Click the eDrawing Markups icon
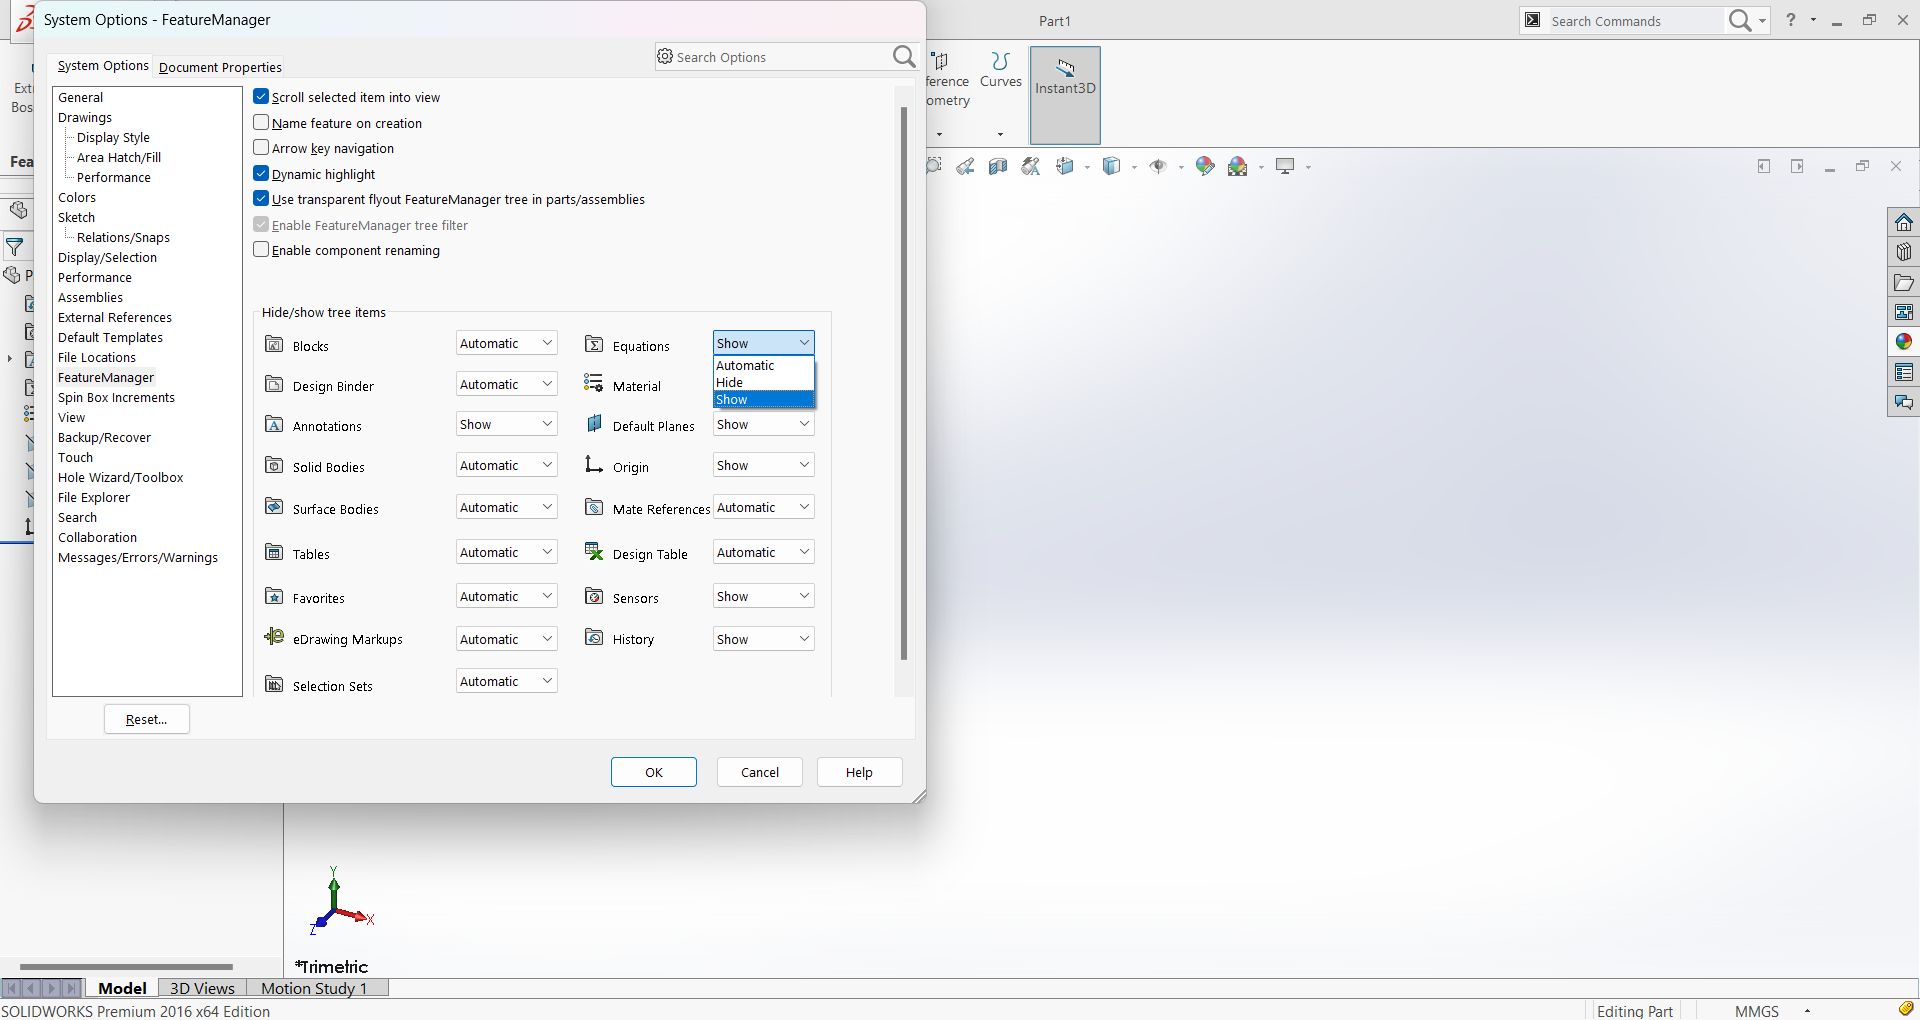Viewport: 1920px width, 1020px height. pyautogui.click(x=274, y=637)
